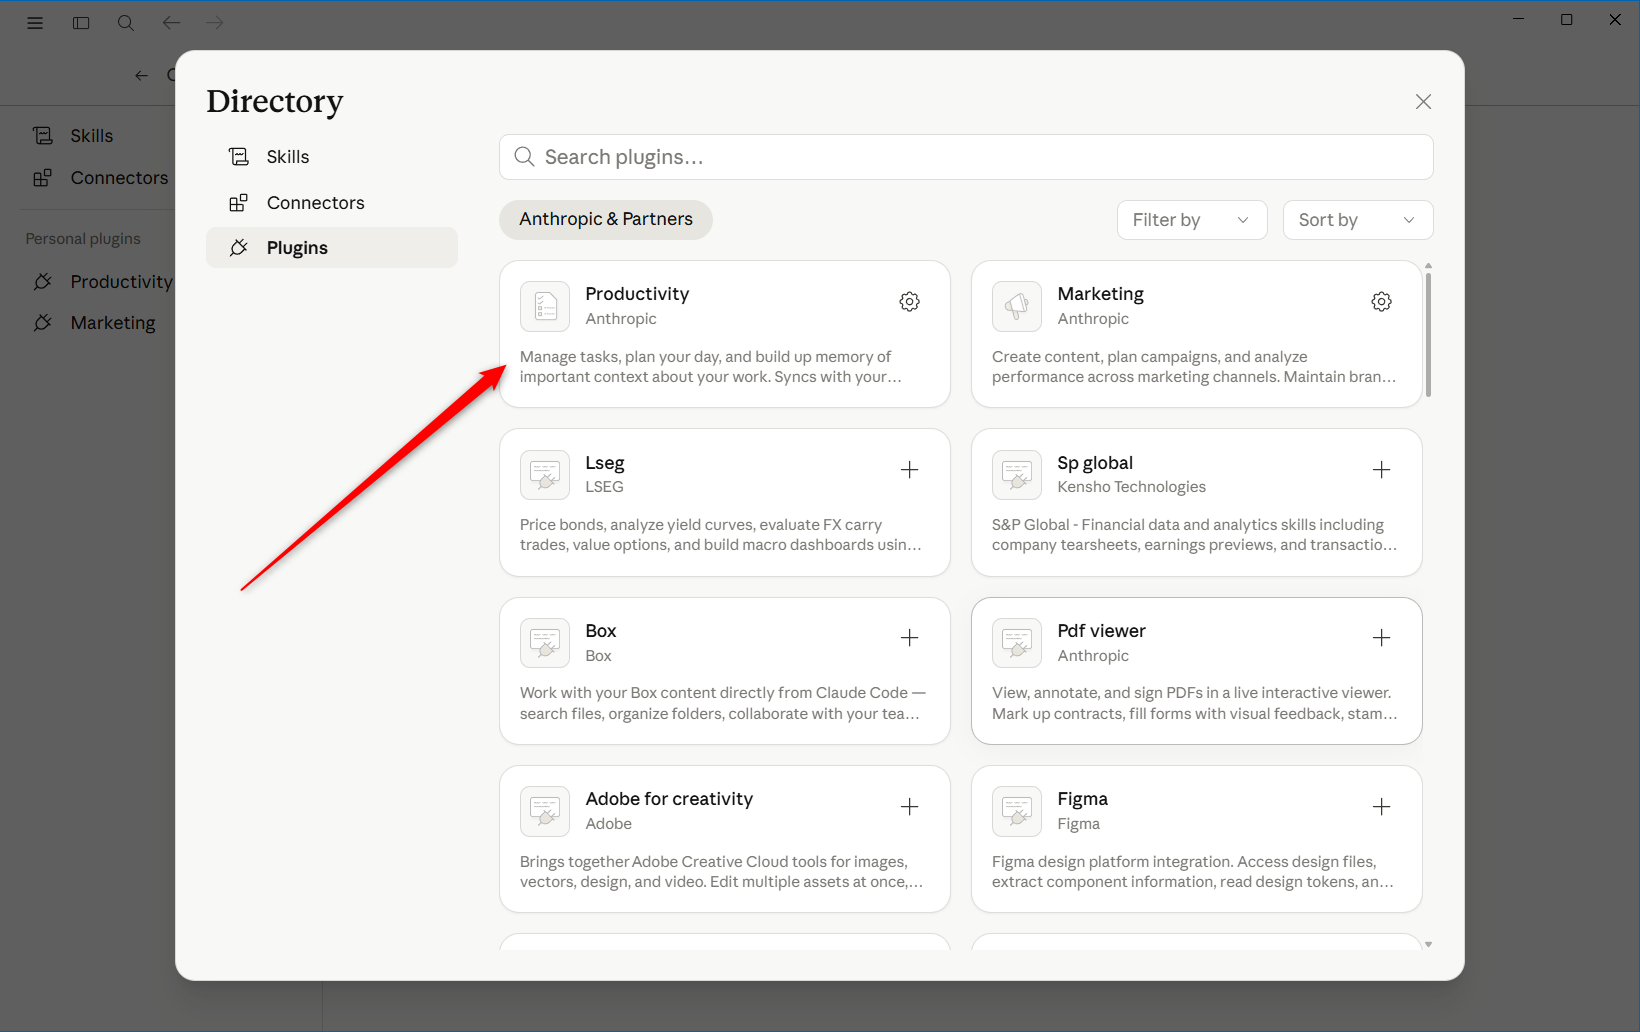Screen dimensions: 1640x1032
Task: Open the Productivity plugin card title
Action: pos(637,294)
